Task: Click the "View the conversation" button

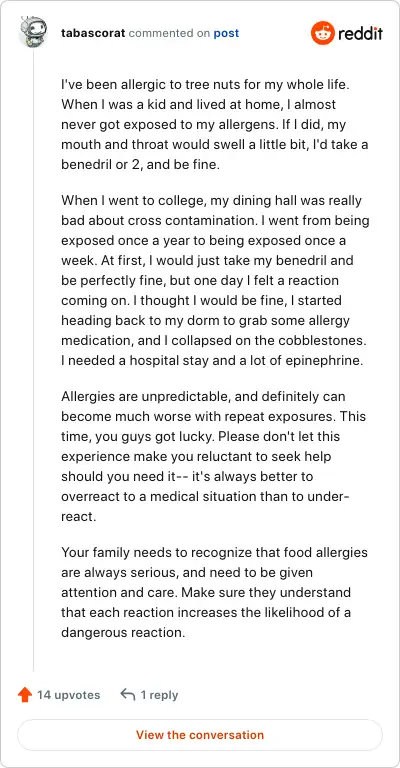Action: pyautogui.click(x=200, y=735)
